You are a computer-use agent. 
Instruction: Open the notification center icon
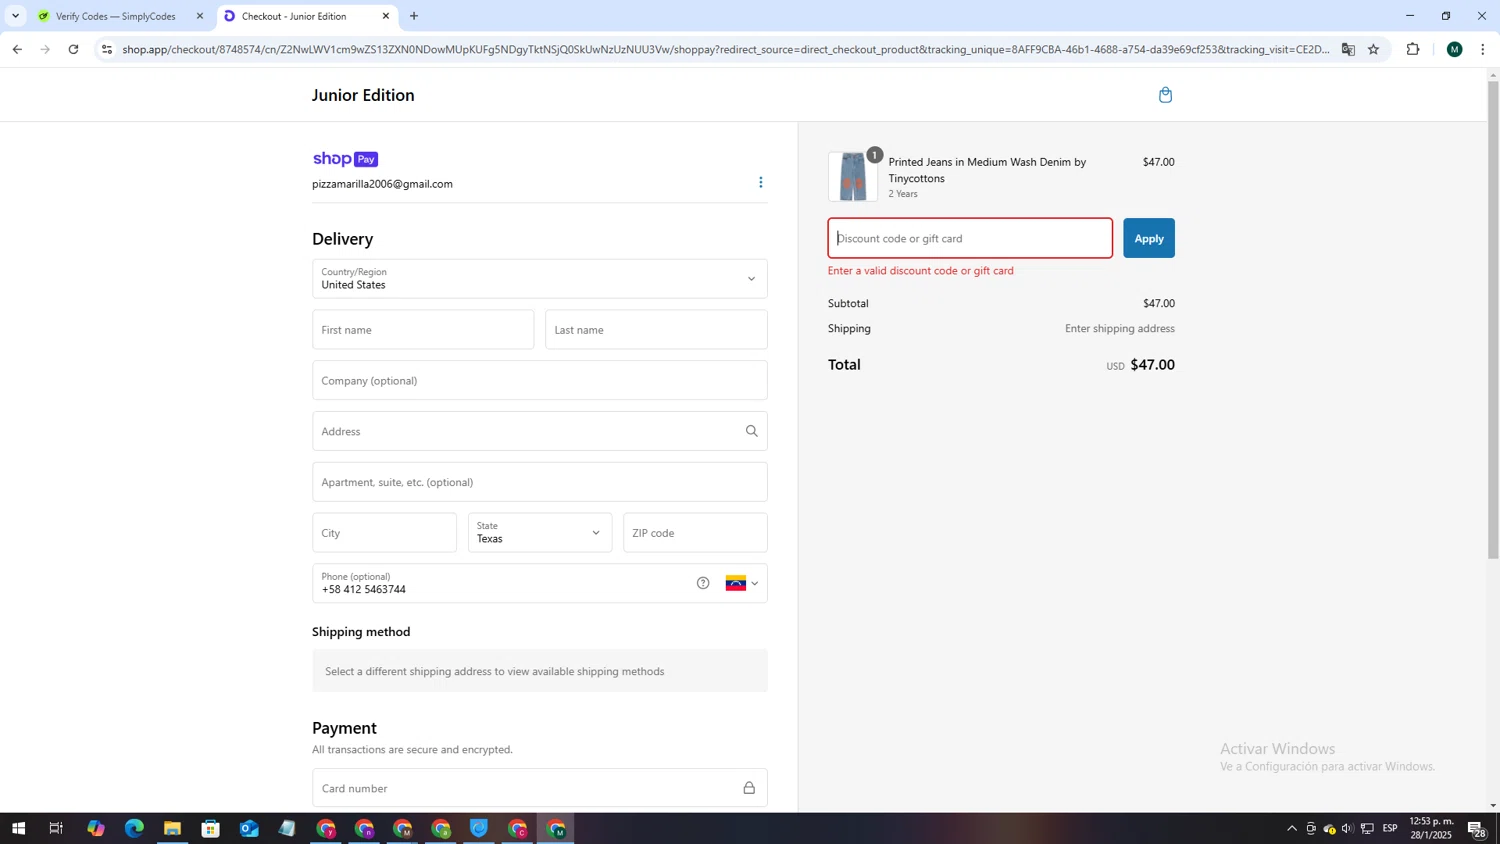[x=1476, y=829]
